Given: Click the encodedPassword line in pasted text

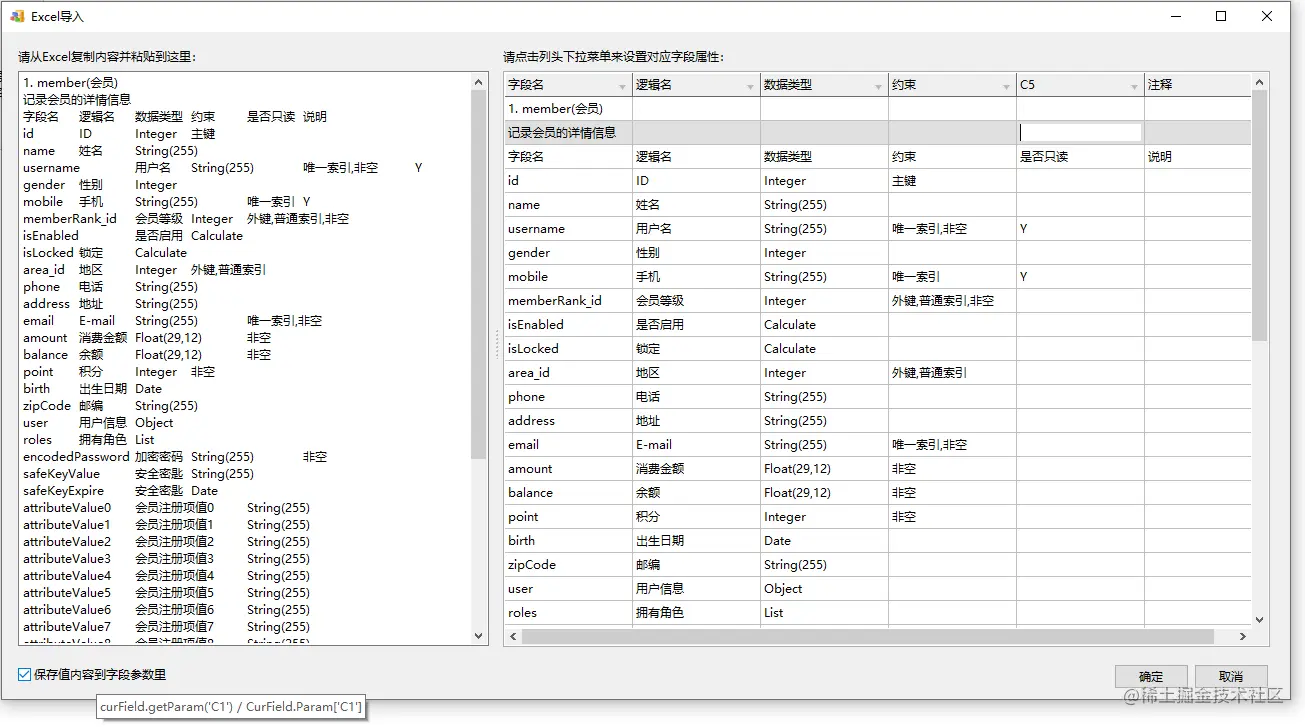Looking at the screenshot, I should pos(175,456).
